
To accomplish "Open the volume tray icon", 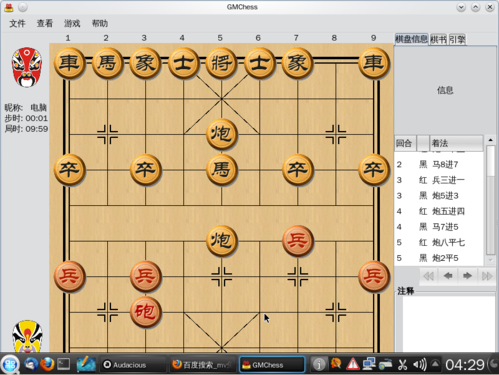I will (419, 365).
